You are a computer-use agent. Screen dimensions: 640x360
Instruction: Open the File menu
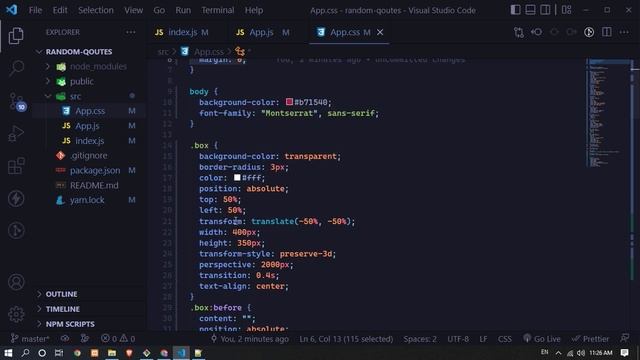(35, 10)
